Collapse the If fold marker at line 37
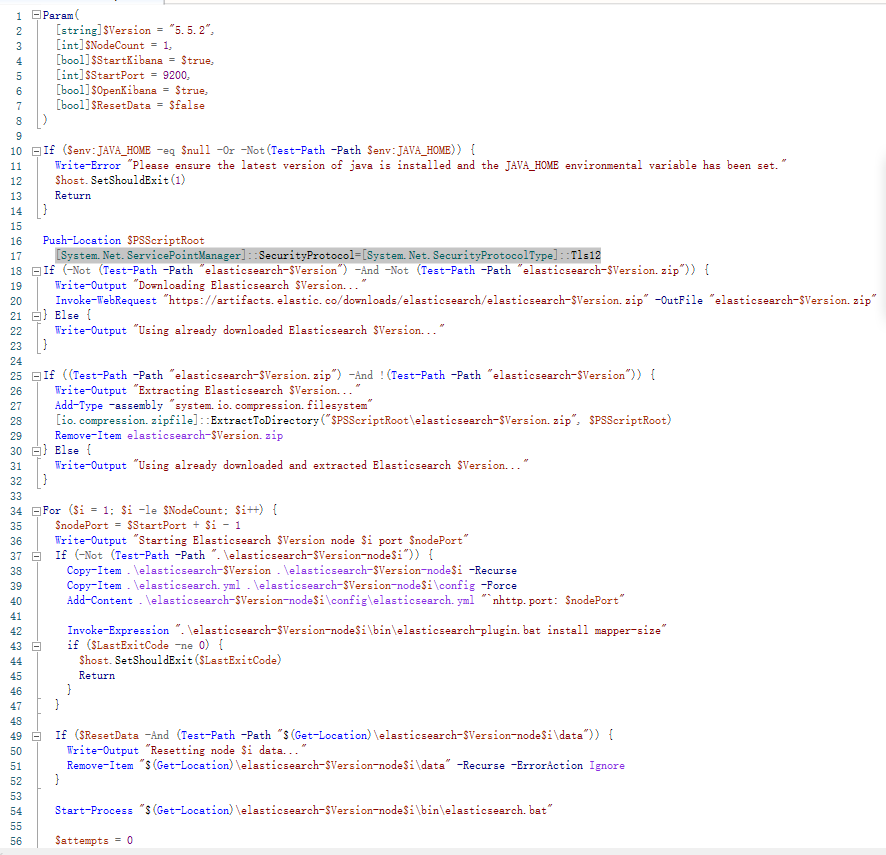Image resolution: width=886 pixels, height=855 pixels. (36, 556)
